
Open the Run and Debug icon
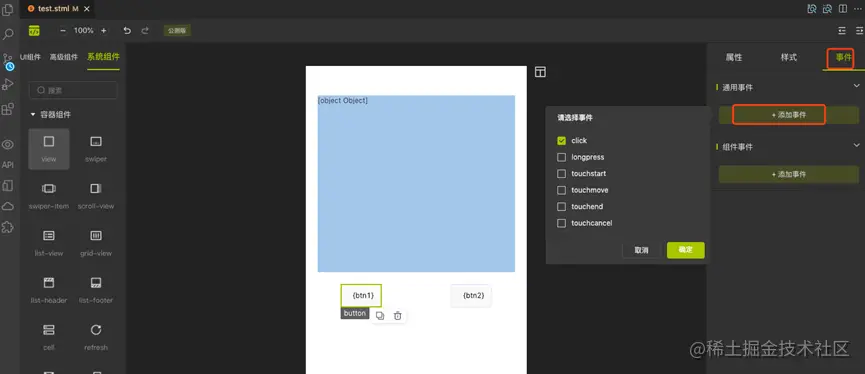[x=8, y=84]
